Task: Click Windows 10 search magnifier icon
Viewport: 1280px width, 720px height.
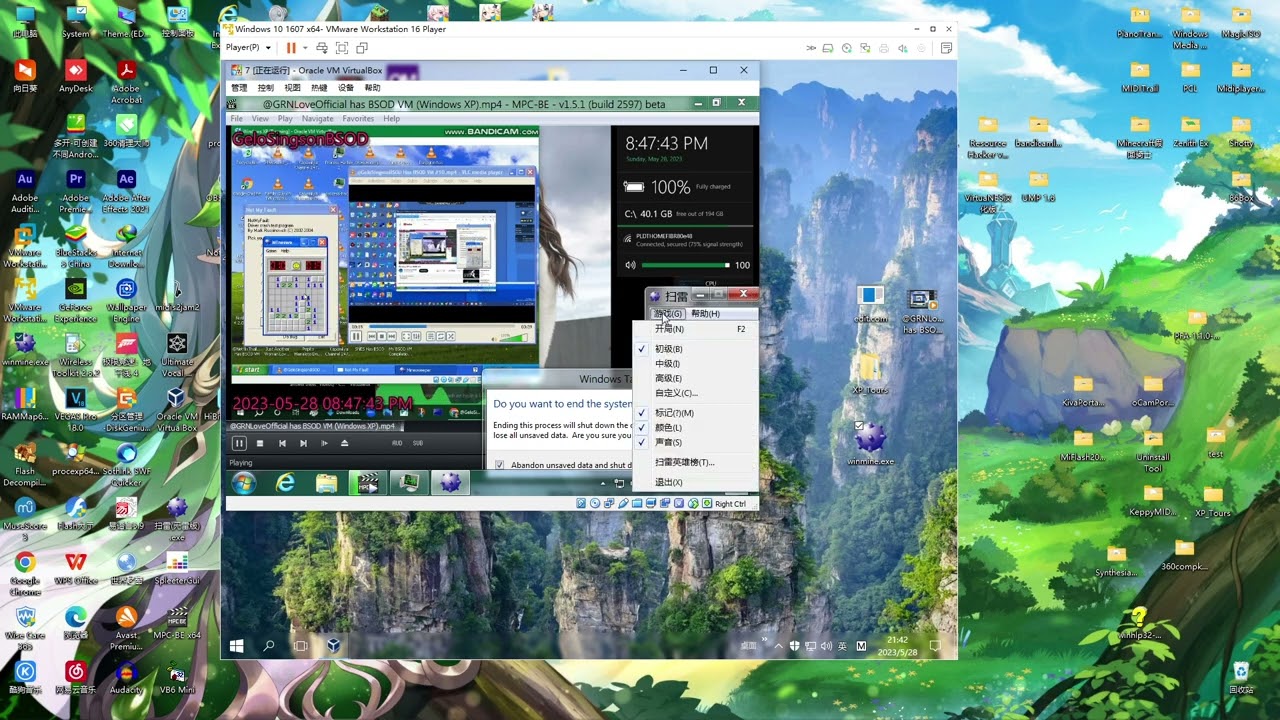Action: (269, 646)
